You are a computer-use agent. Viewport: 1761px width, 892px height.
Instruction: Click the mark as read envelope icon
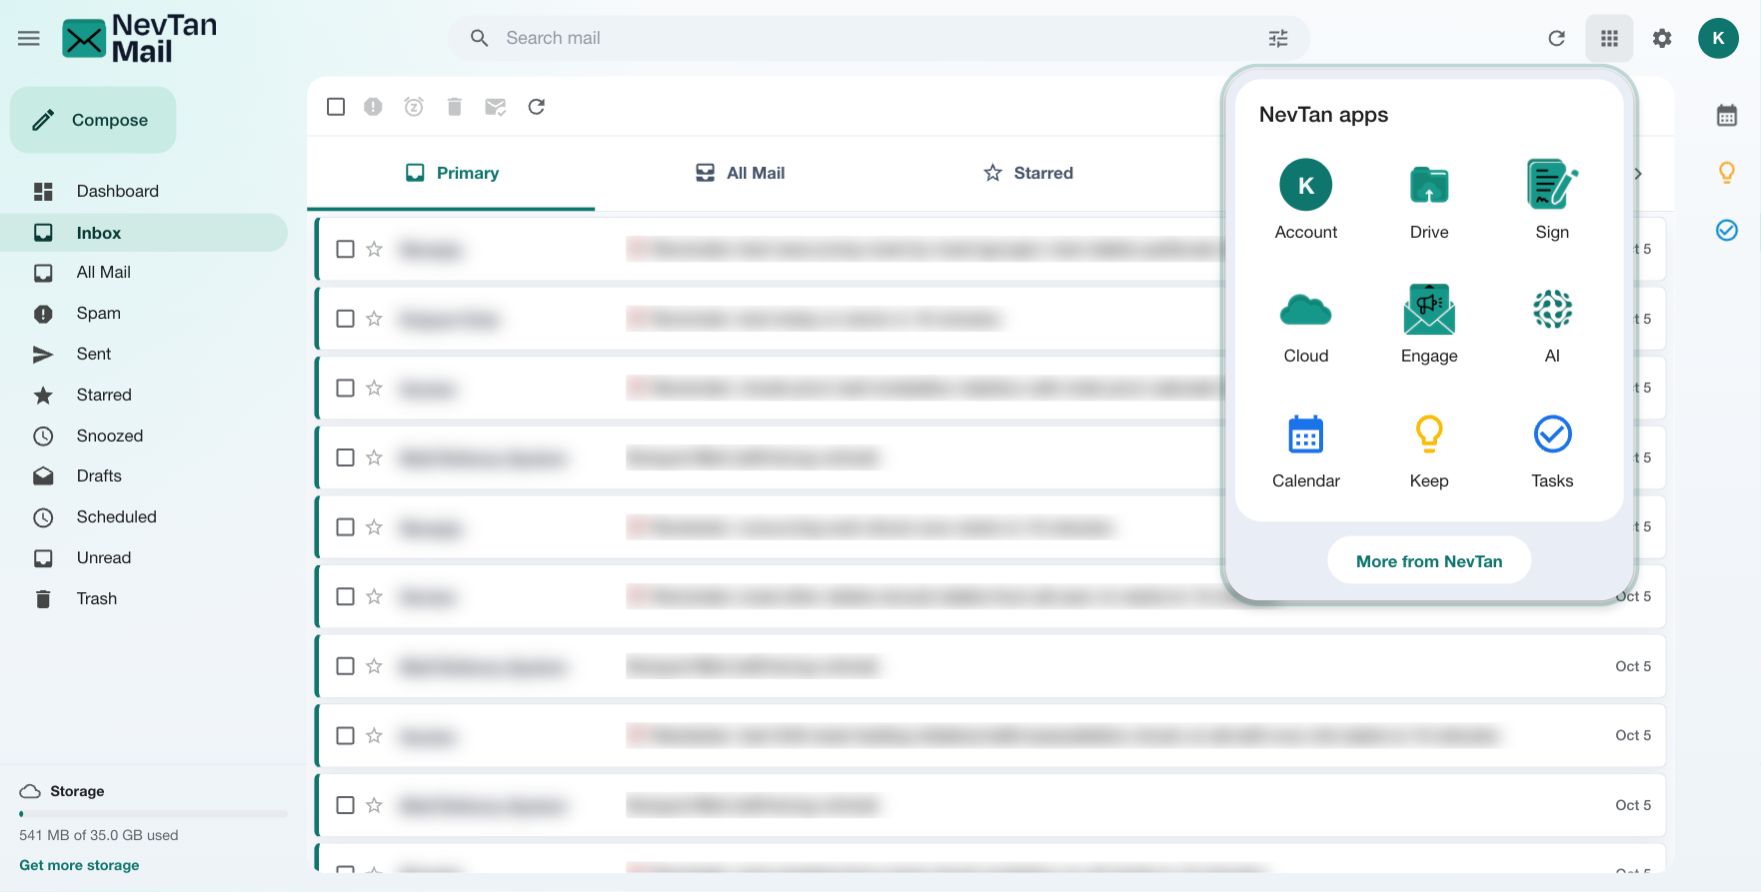(x=495, y=107)
